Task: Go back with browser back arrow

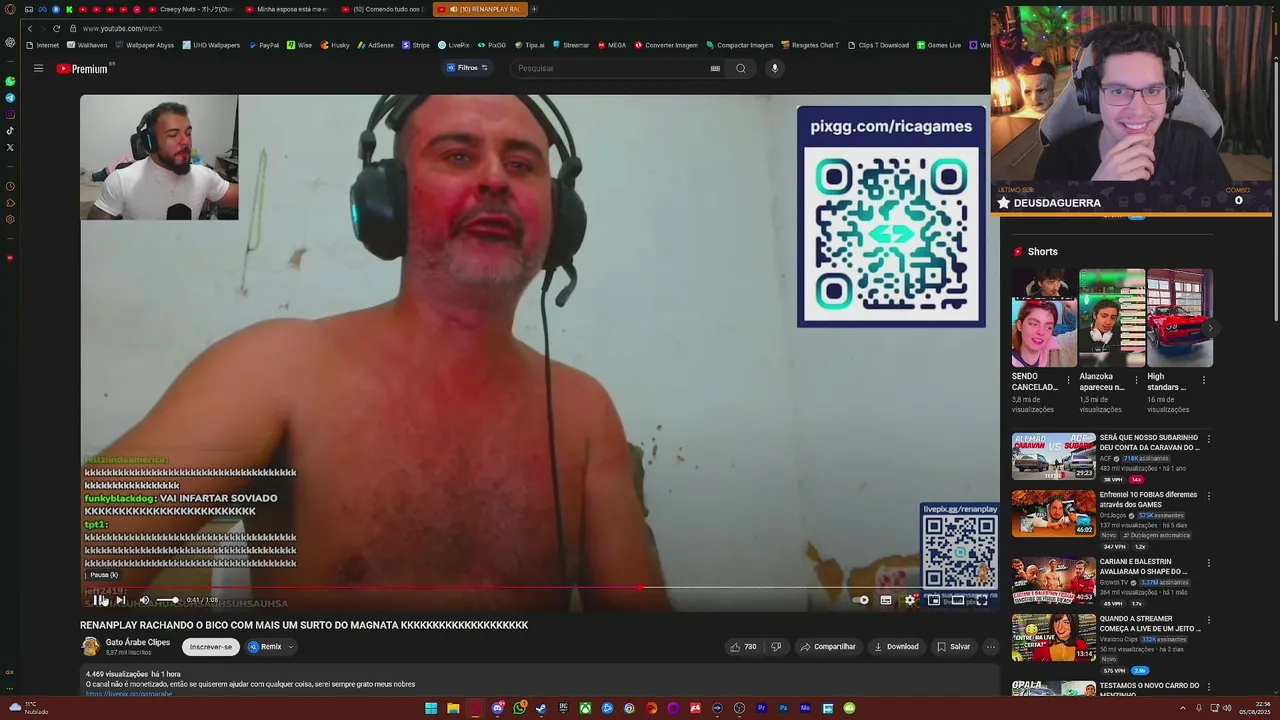Action: [x=30, y=28]
